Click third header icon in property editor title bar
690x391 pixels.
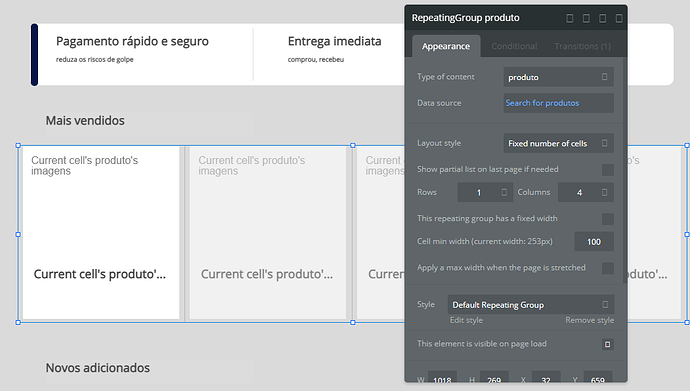(602, 18)
